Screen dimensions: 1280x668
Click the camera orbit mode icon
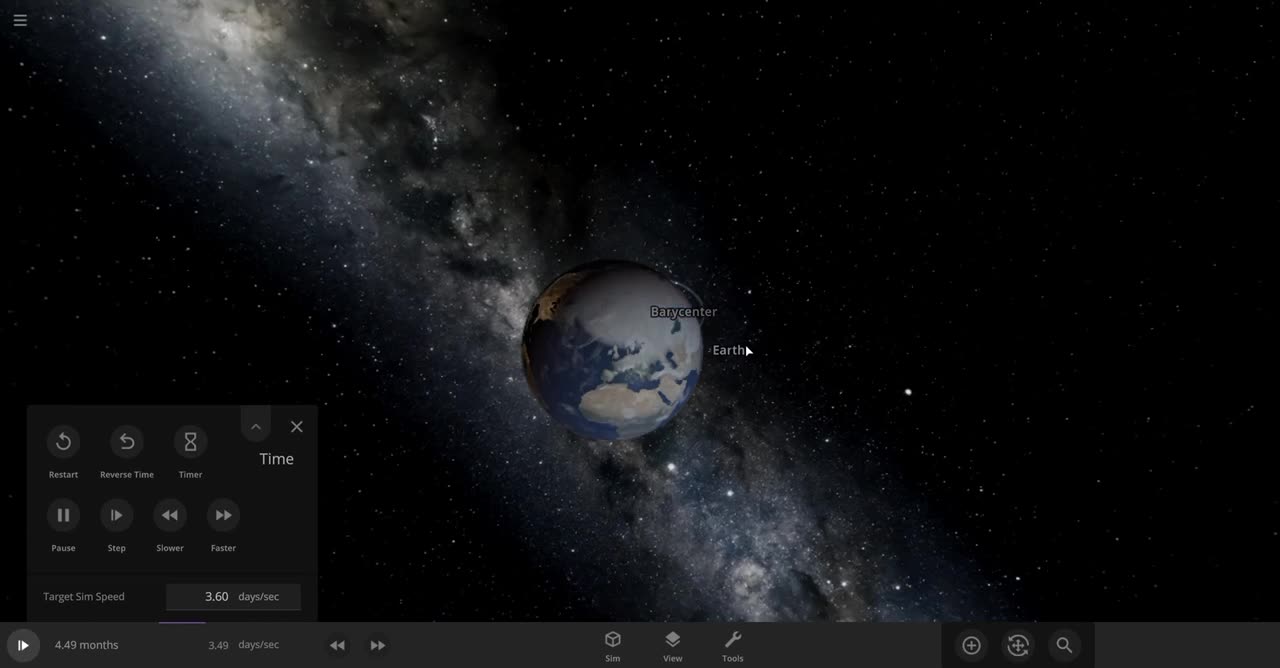(1018, 646)
